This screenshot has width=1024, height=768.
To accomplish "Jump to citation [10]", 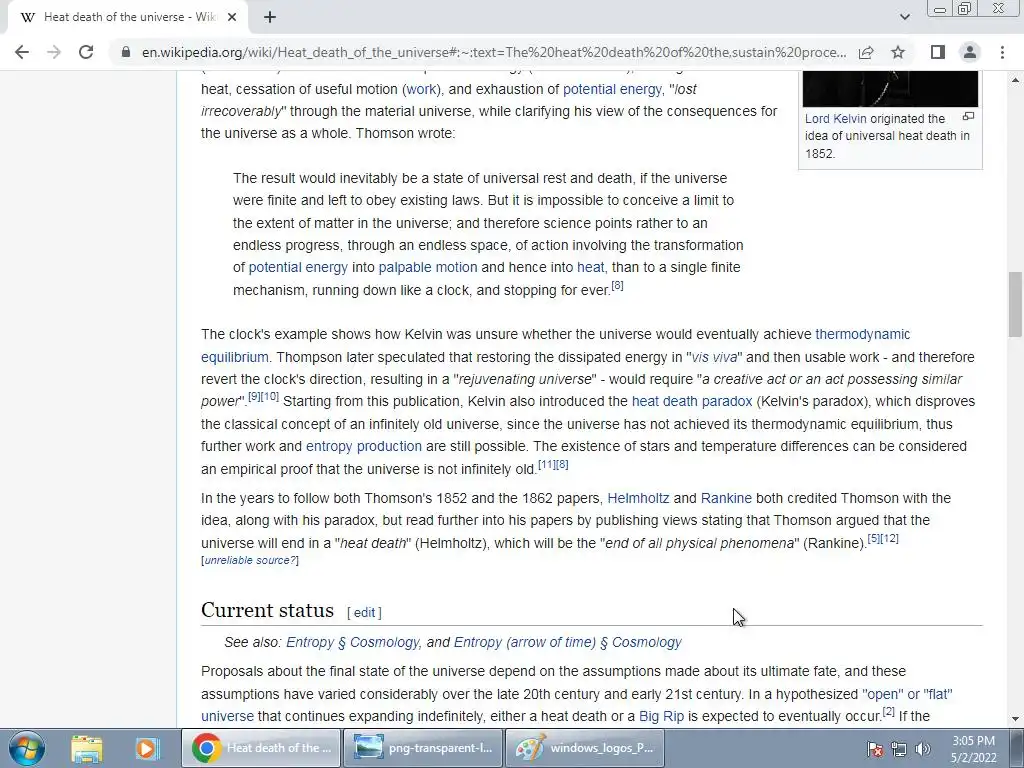I will coord(270,396).
